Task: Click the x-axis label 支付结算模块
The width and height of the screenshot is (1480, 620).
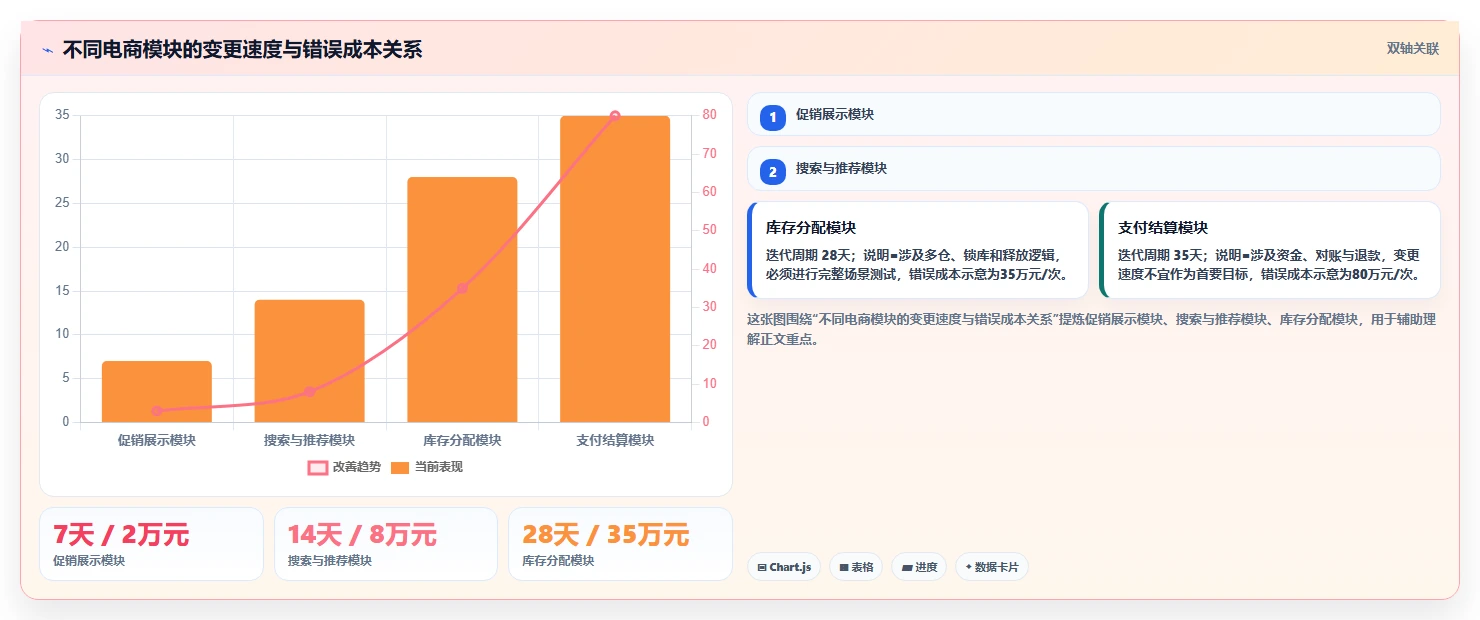Action: coord(615,440)
